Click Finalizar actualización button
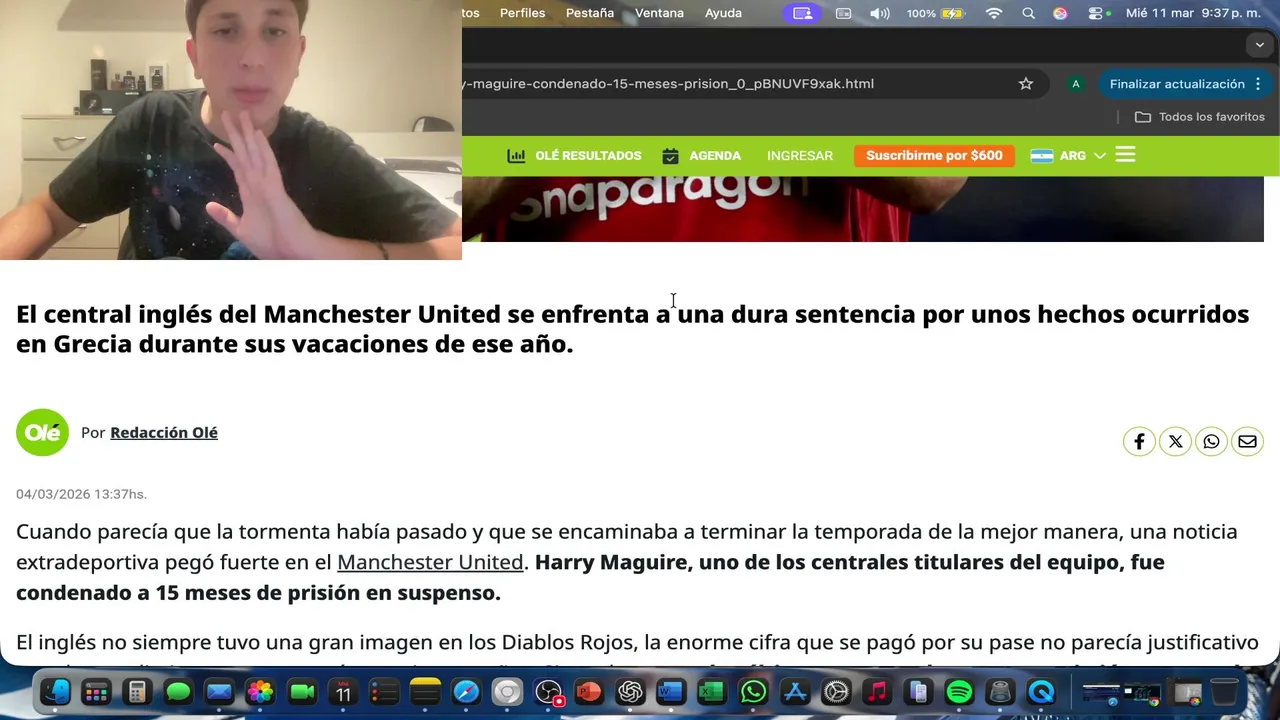 click(1185, 84)
